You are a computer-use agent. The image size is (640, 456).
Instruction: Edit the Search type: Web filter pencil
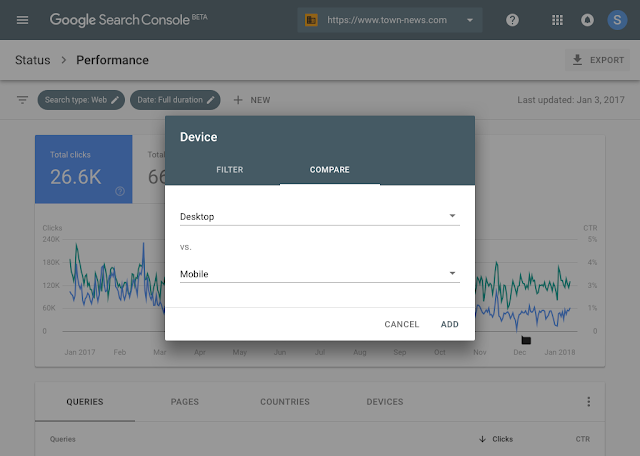[115, 100]
